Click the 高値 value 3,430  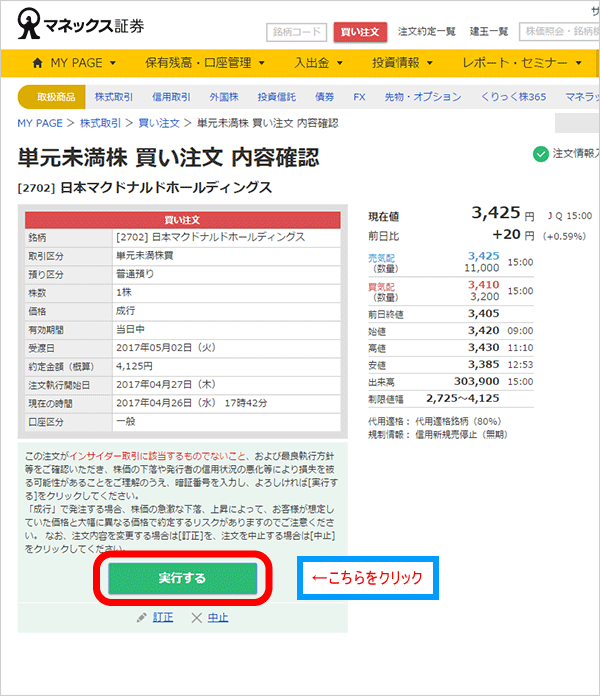tap(484, 348)
